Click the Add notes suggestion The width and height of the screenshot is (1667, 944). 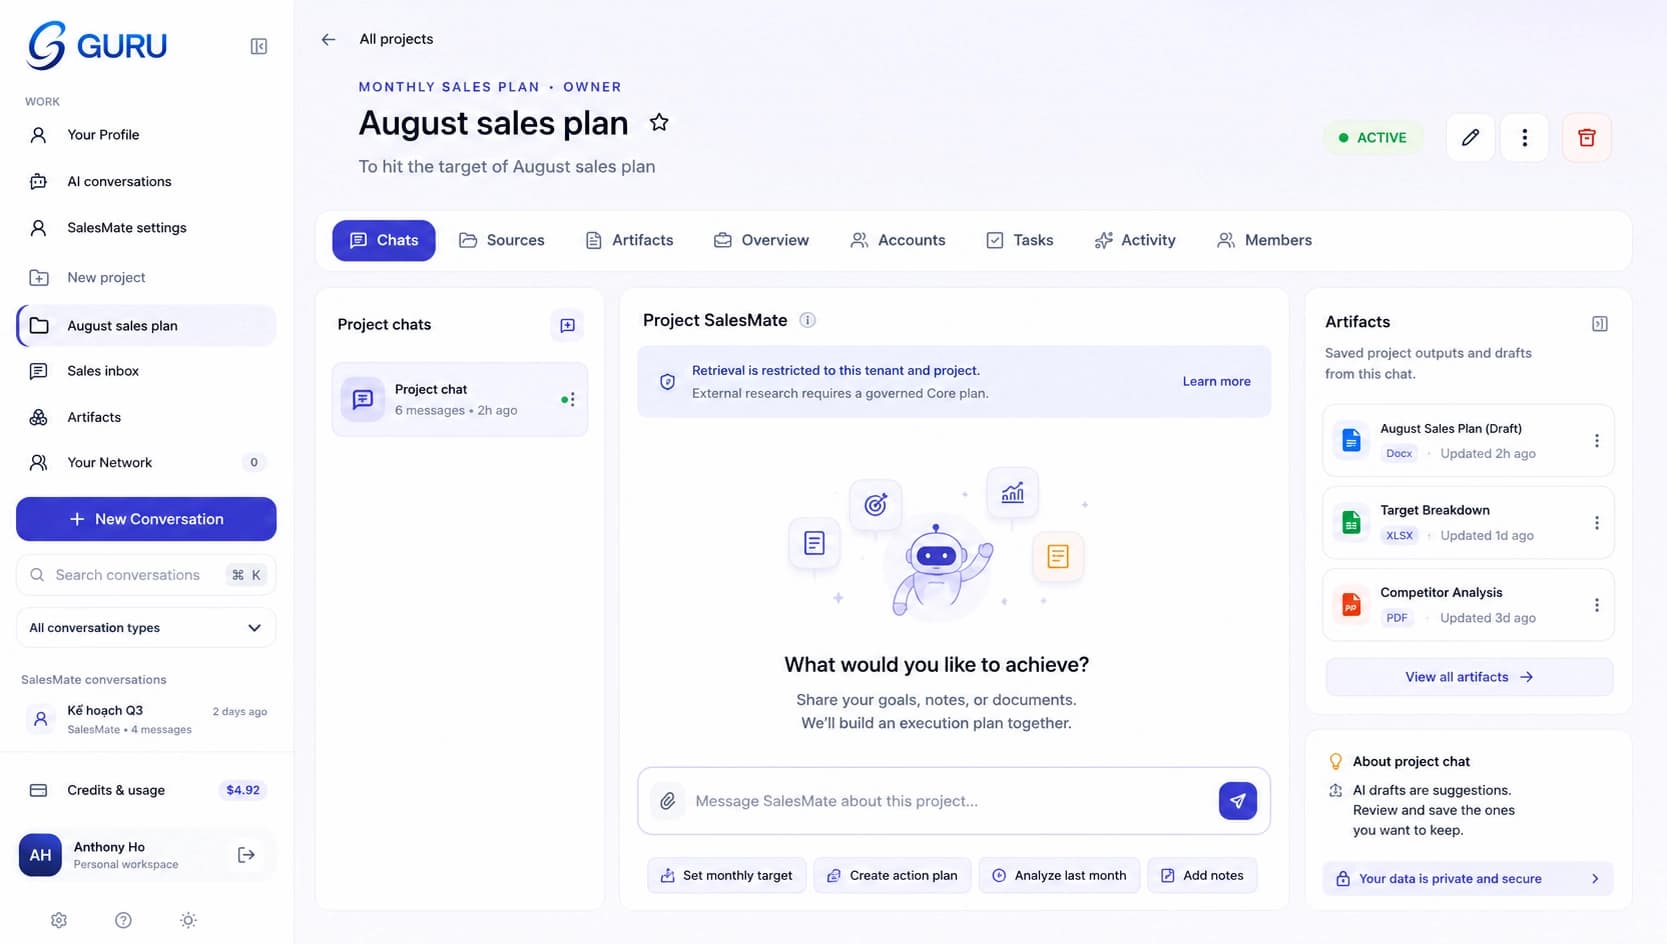point(1202,875)
